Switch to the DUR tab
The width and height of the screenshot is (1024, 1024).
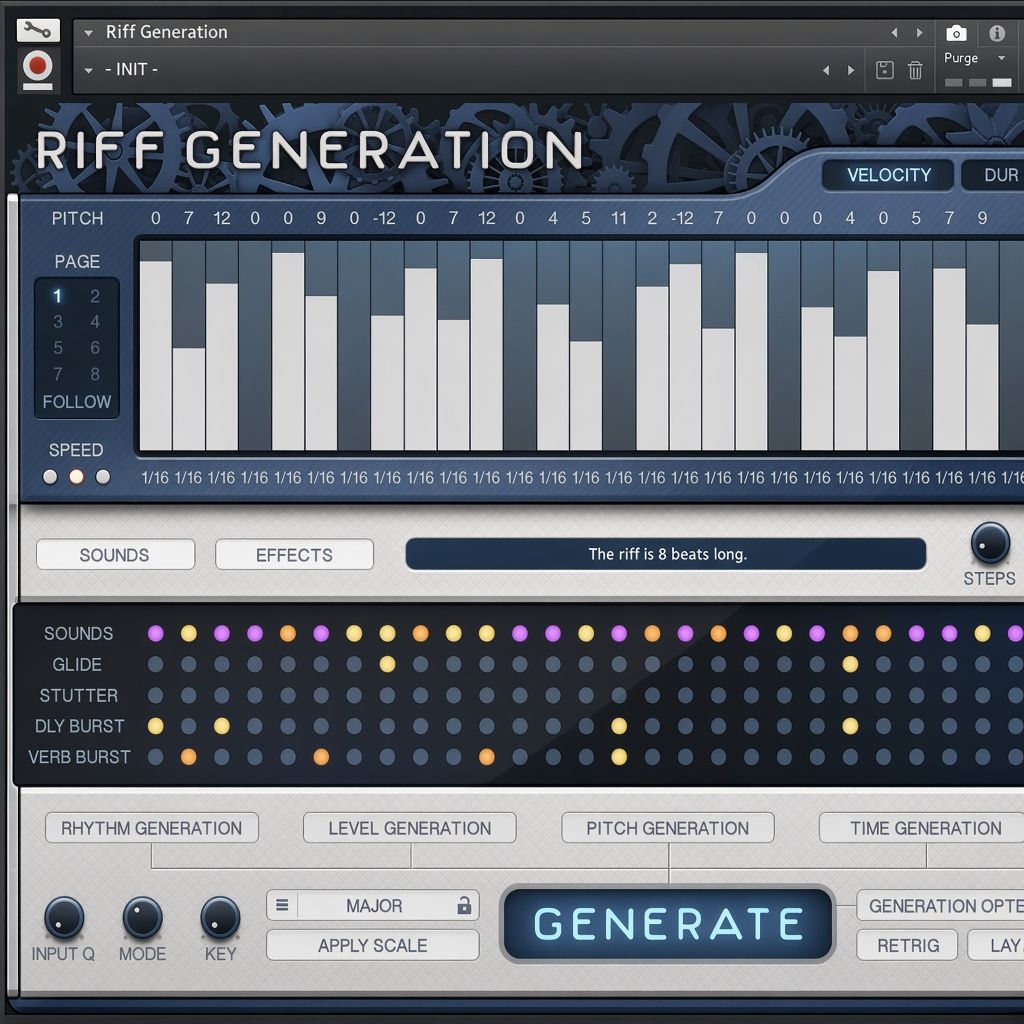pyautogui.click(x=994, y=175)
